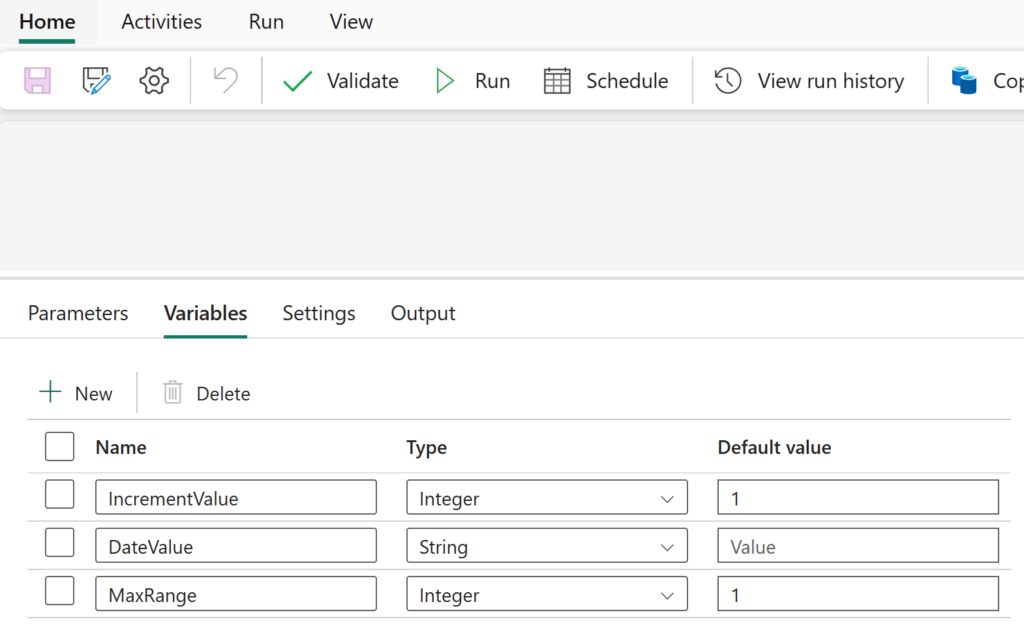Open pipeline settings gear icon

pos(154,80)
